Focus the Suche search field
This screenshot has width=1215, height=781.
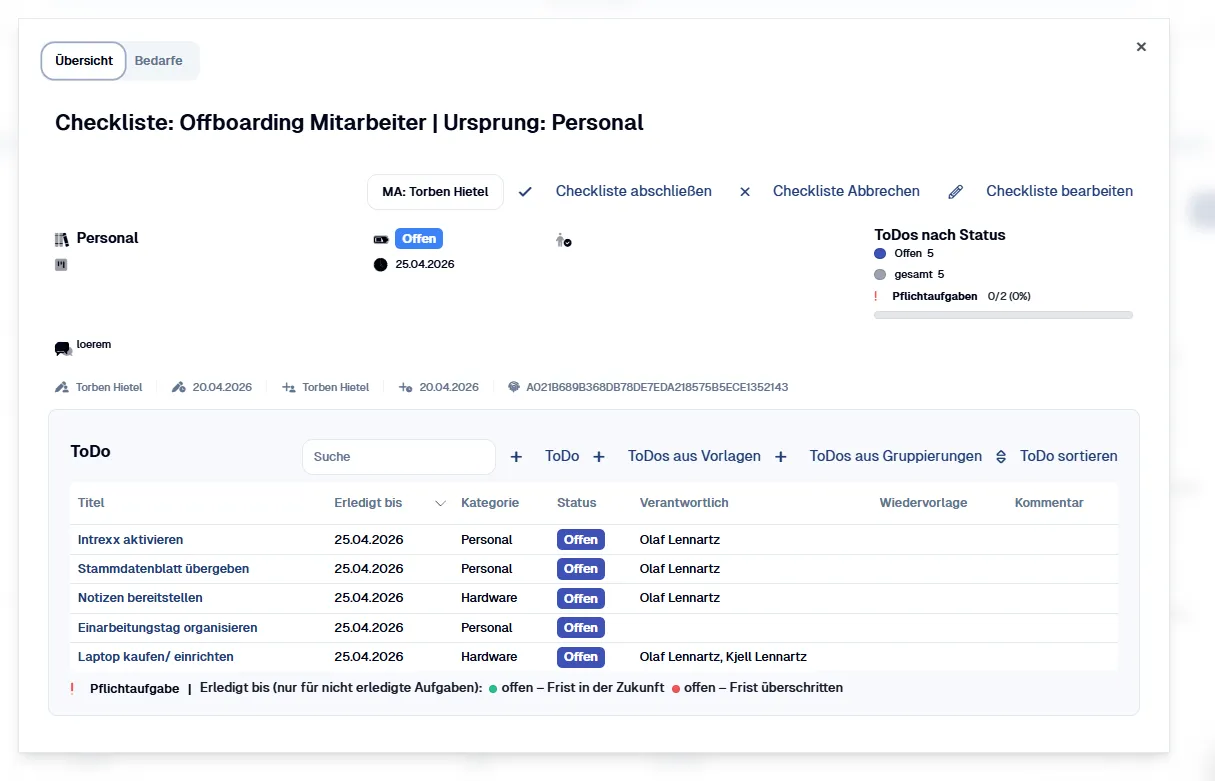[398, 457]
